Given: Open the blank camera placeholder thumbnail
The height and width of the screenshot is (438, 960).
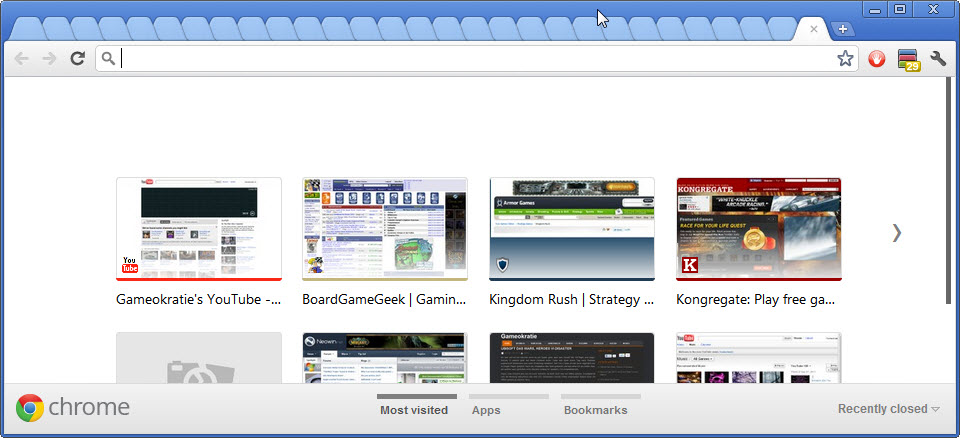Looking at the screenshot, I should (x=199, y=358).
